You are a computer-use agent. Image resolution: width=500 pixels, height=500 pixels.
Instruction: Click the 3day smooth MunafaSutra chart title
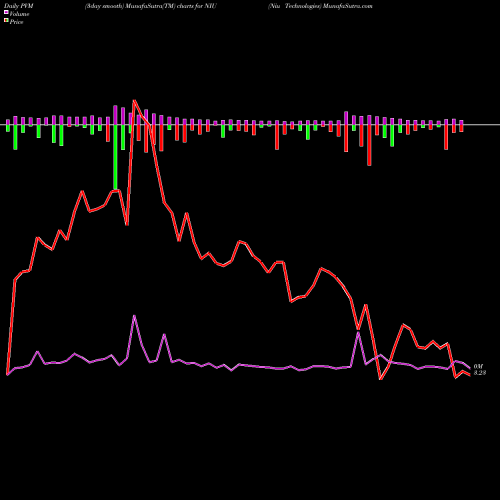[151, 6]
